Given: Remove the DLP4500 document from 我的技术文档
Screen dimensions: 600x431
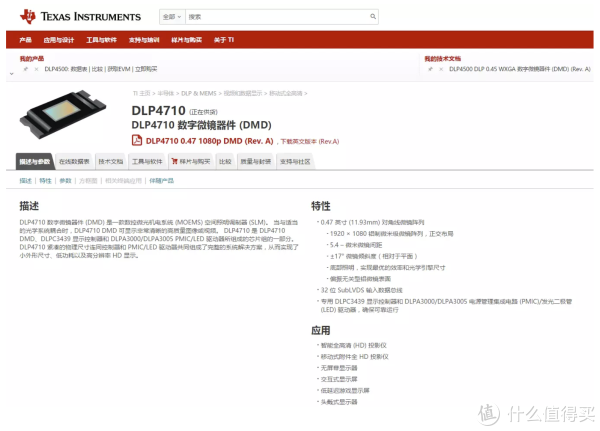Looking at the screenshot, I should pyautogui.click(x=441, y=69).
